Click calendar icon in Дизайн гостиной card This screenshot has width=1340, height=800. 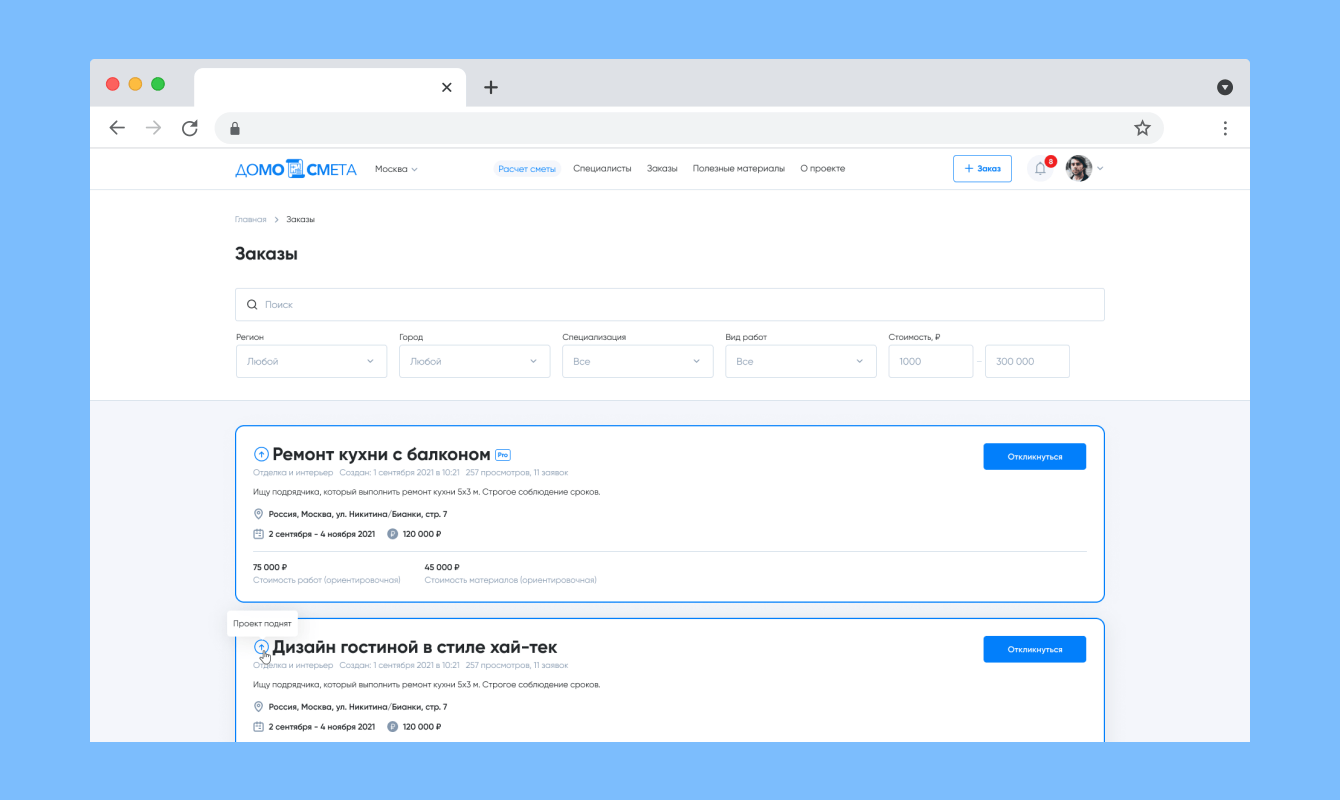(258, 726)
